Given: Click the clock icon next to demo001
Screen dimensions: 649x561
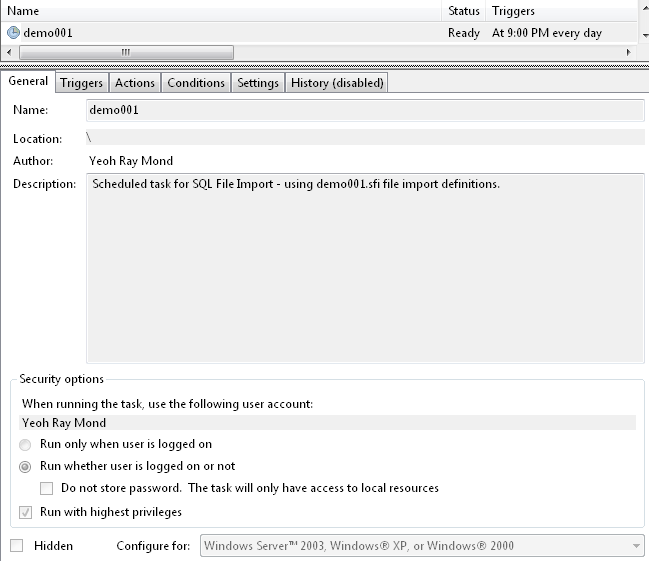Looking at the screenshot, I should coord(13,33).
